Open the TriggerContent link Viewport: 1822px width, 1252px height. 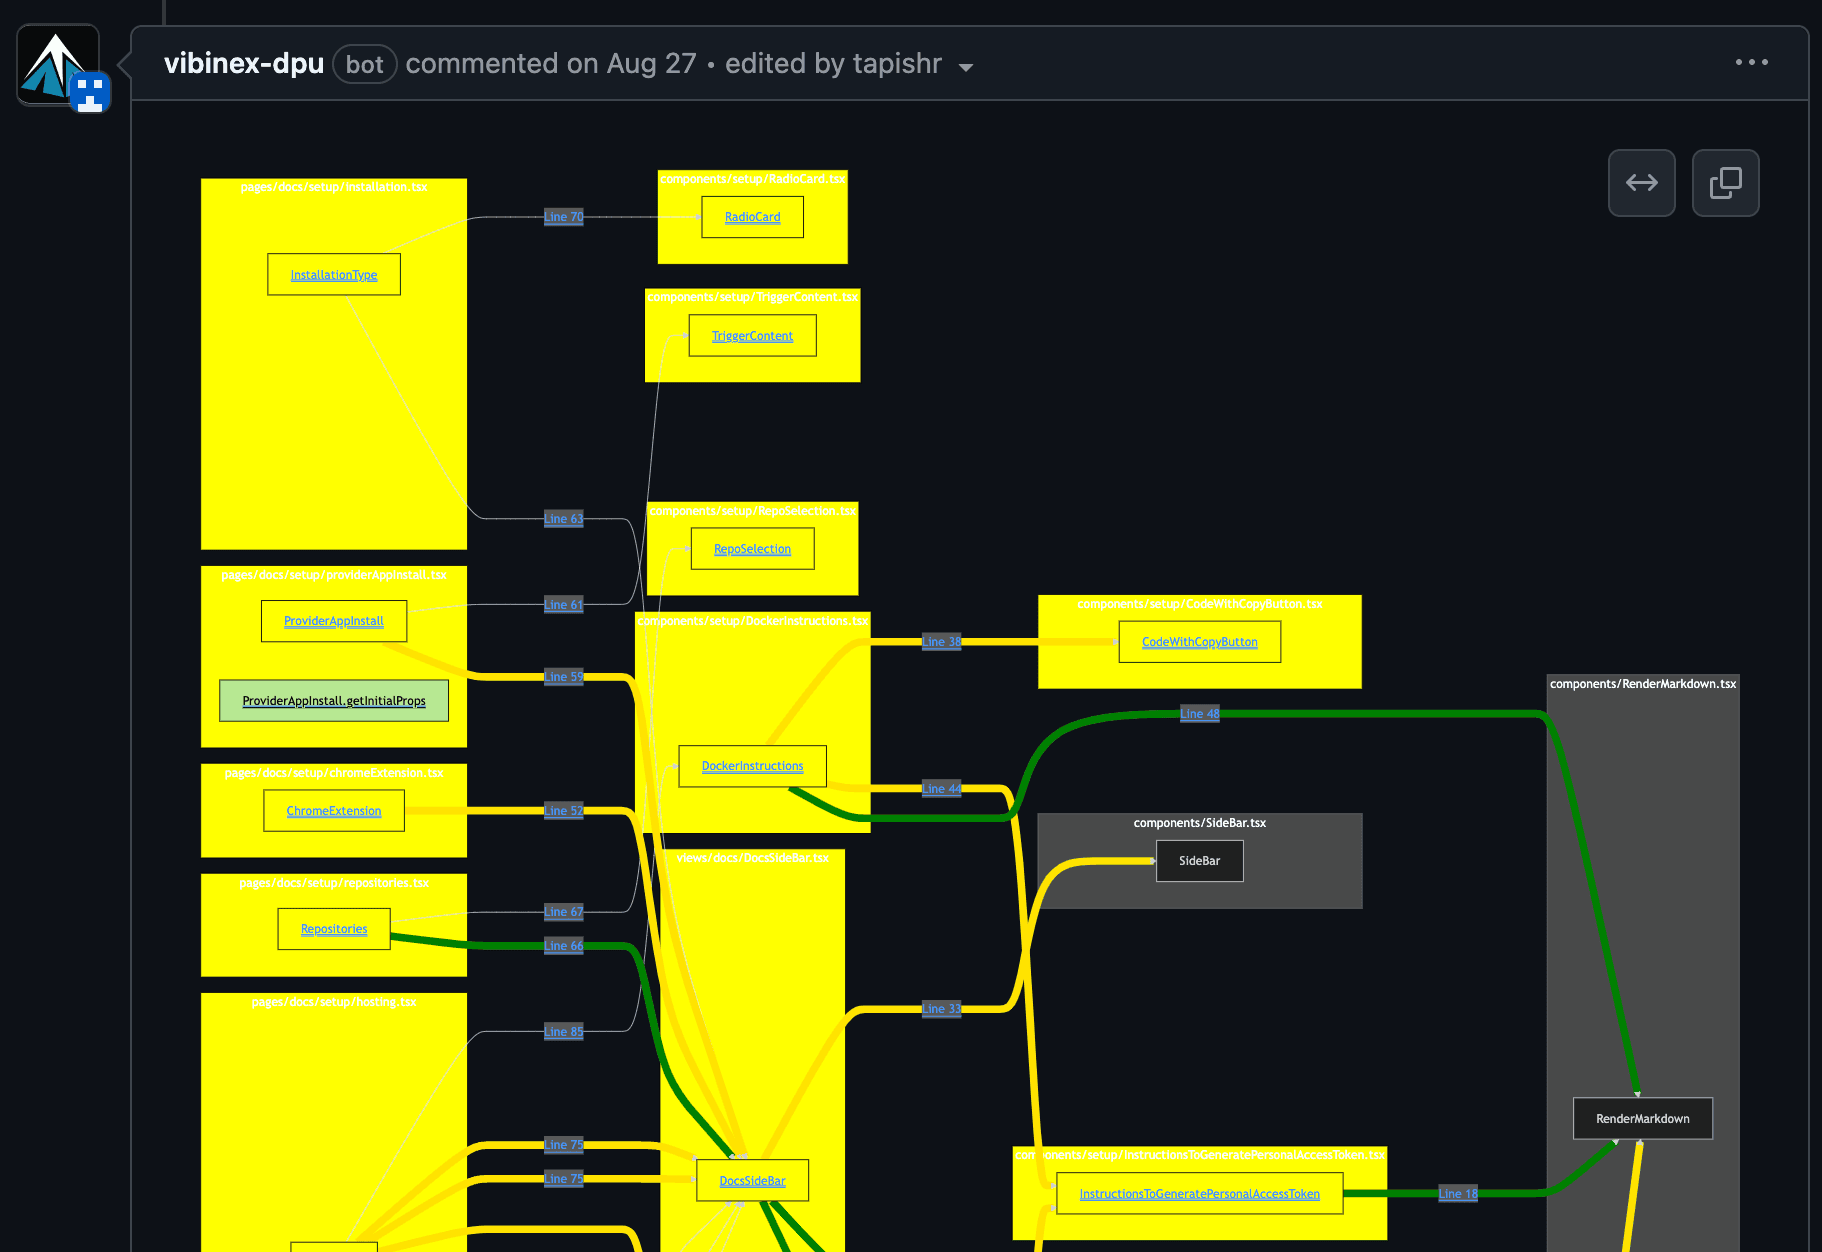tap(752, 335)
